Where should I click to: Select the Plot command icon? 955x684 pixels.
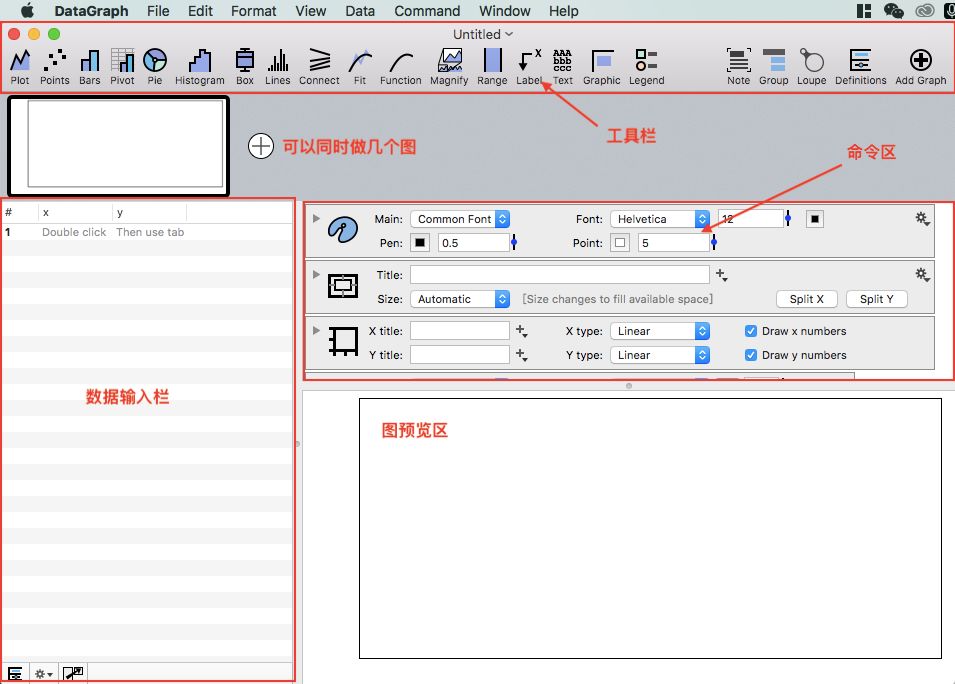[x=19, y=66]
